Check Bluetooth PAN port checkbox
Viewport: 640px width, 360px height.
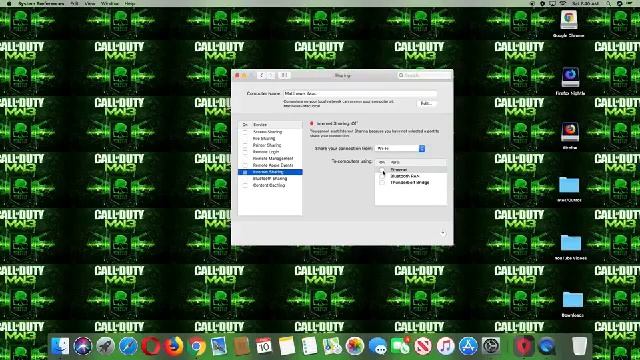pos(382,176)
